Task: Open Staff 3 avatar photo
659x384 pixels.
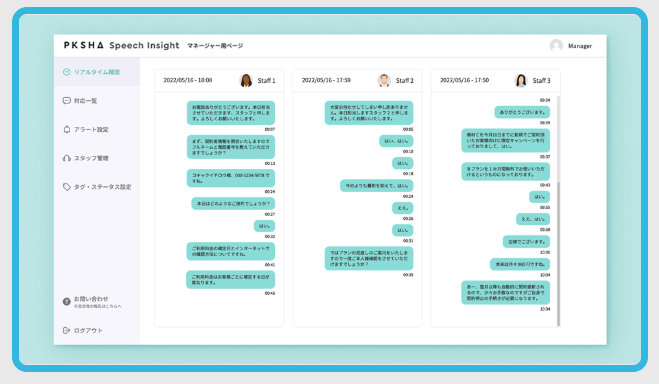Action: (x=521, y=80)
